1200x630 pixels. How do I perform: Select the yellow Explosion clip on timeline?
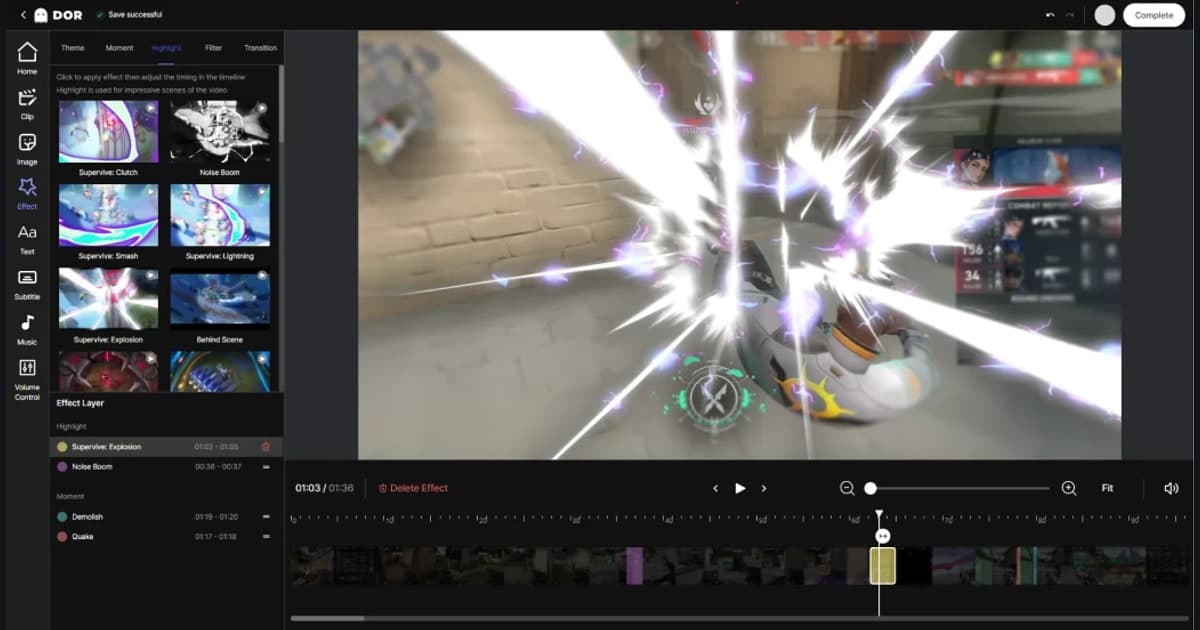coord(882,565)
